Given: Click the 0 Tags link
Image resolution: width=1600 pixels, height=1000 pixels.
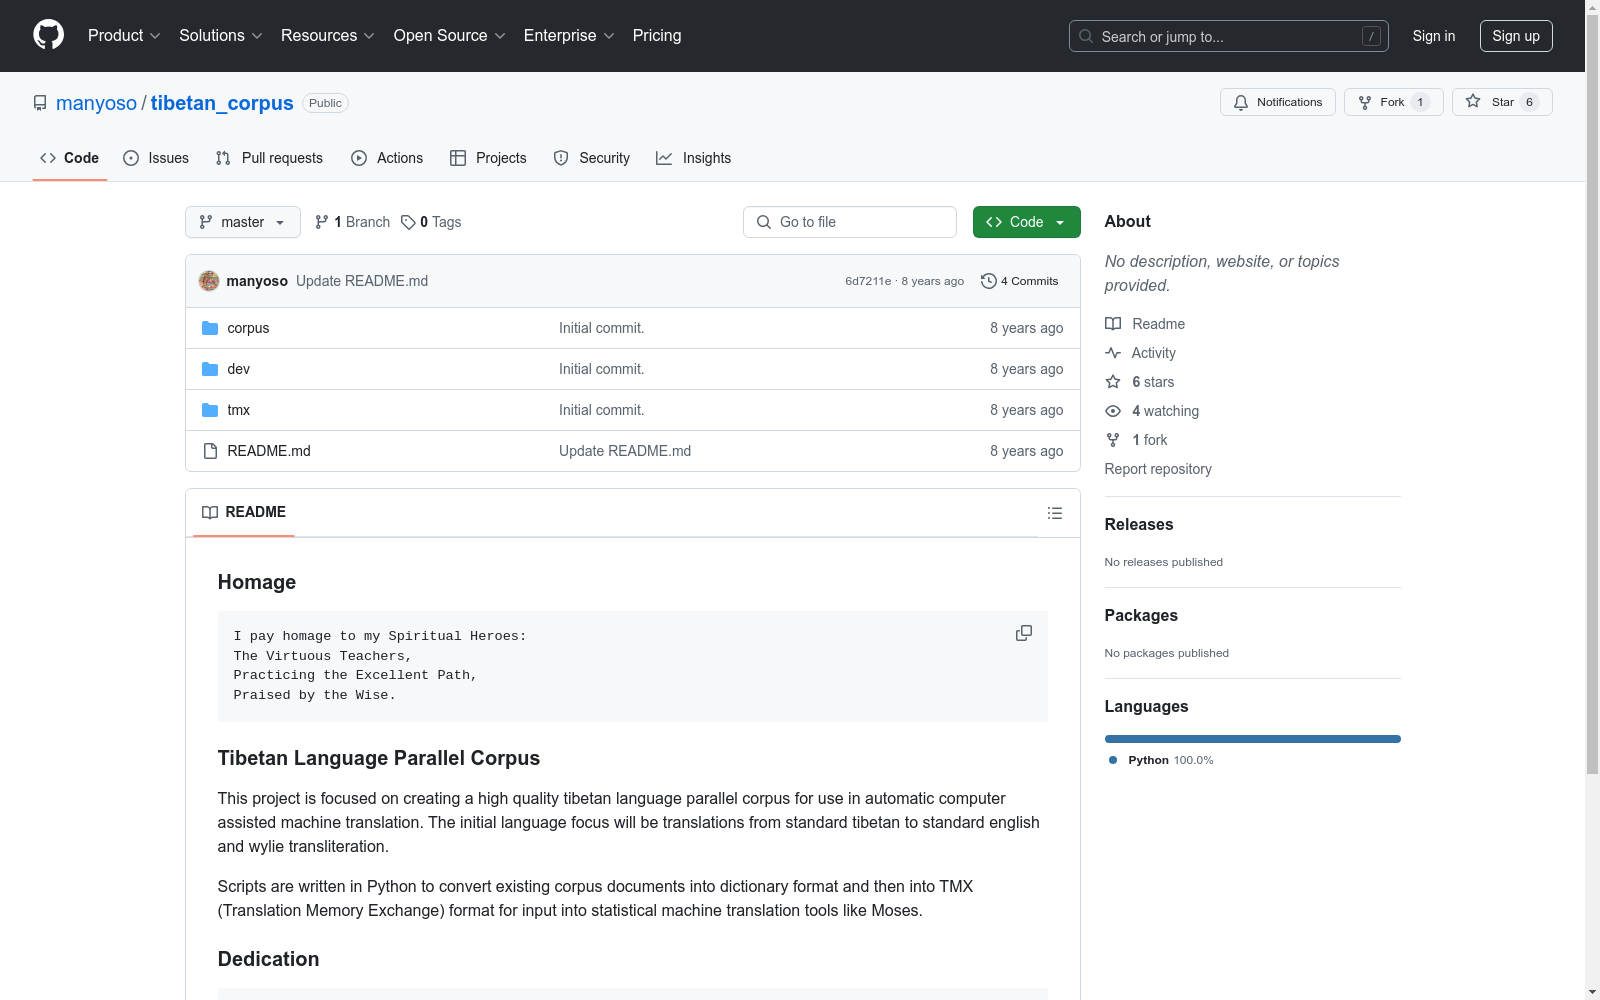Looking at the screenshot, I should pyautogui.click(x=431, y=222).
